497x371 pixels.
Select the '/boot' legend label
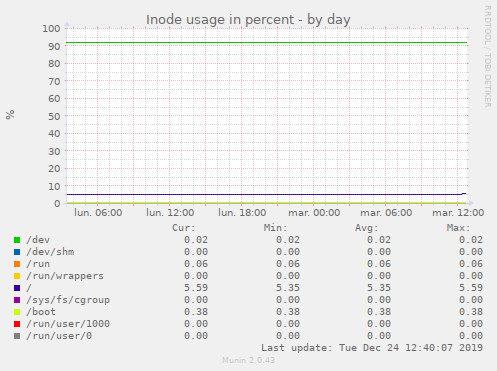[41, 312]
